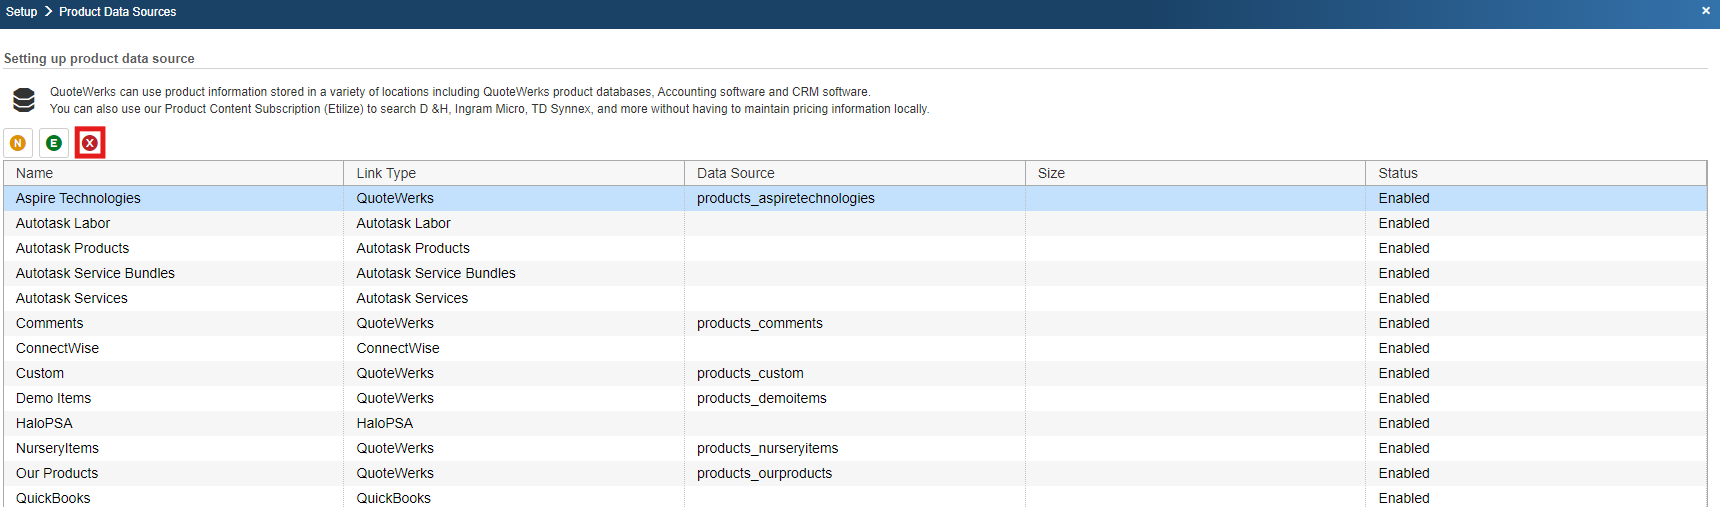This screenshot has width=1720, height=507.
Task: Click the database stack icon
Action: [x=24, y=100]
